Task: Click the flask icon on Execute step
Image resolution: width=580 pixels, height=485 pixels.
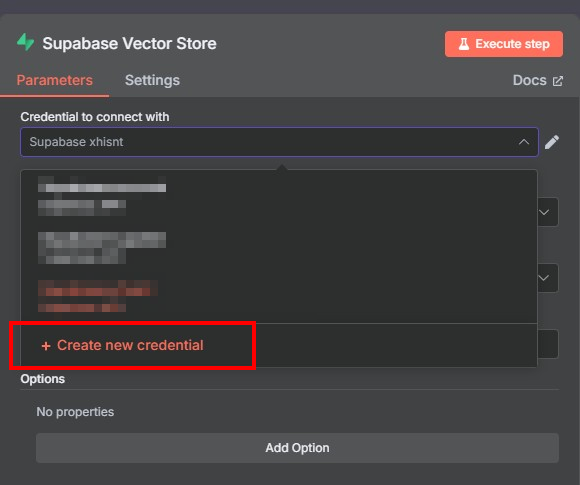Action: [463, 44]
